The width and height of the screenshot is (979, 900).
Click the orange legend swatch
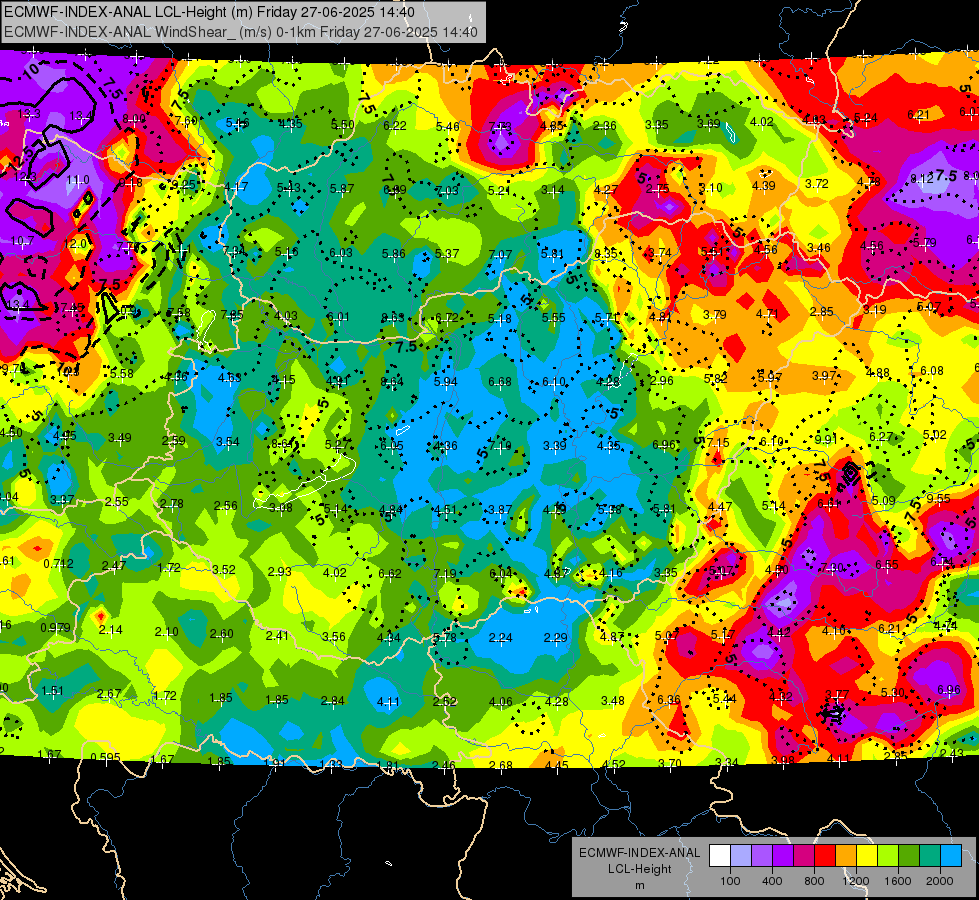[847, 855]
